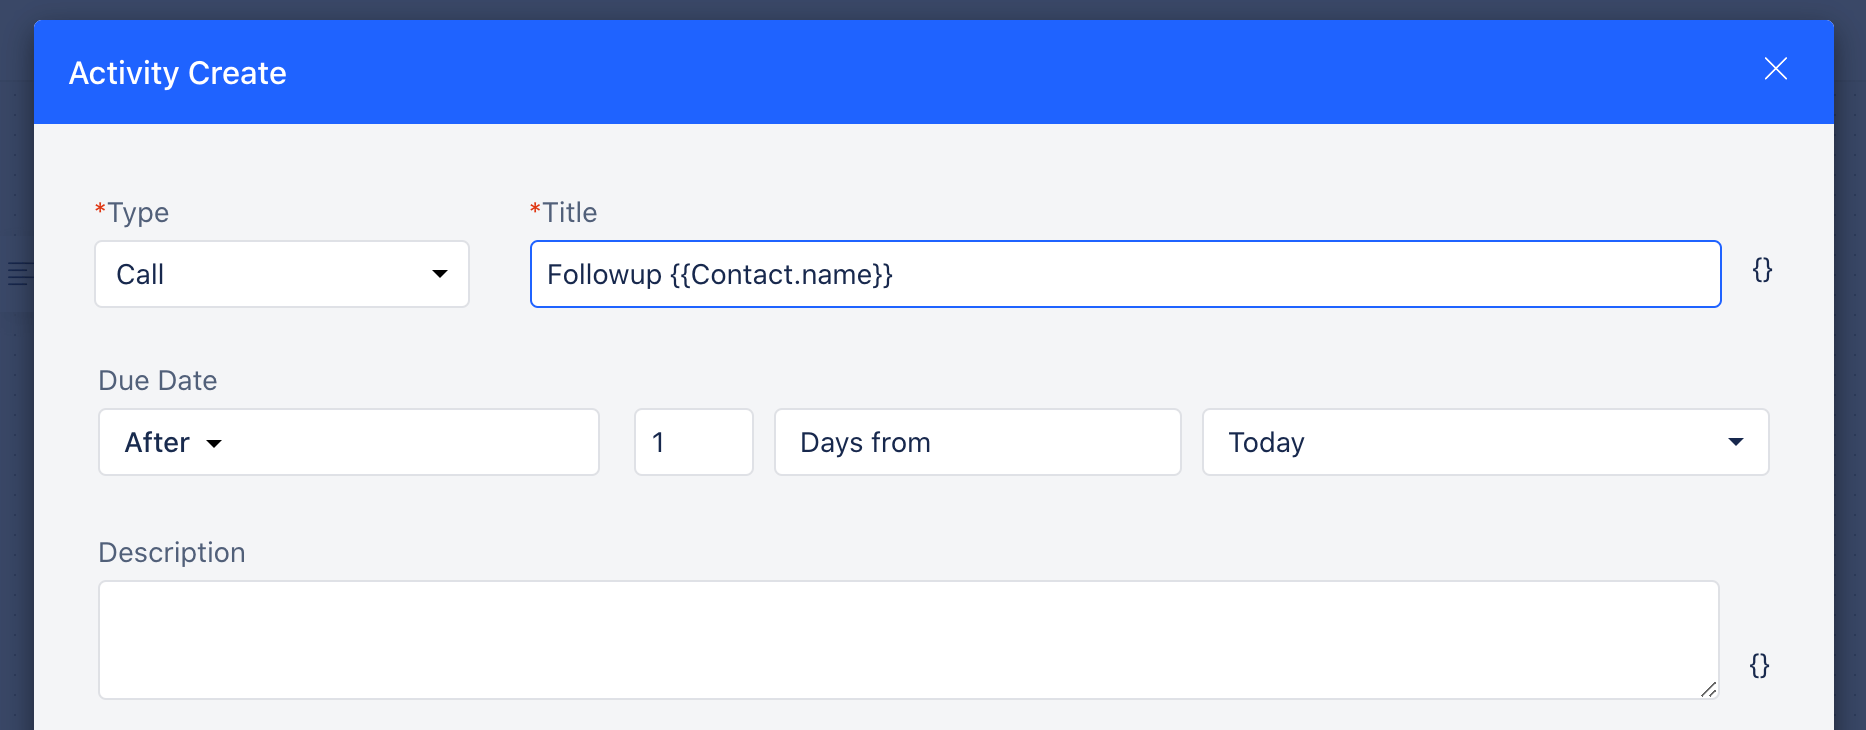Click the Title field label
This screenshot has width=1866, height=730.
[x=563, y=213]
